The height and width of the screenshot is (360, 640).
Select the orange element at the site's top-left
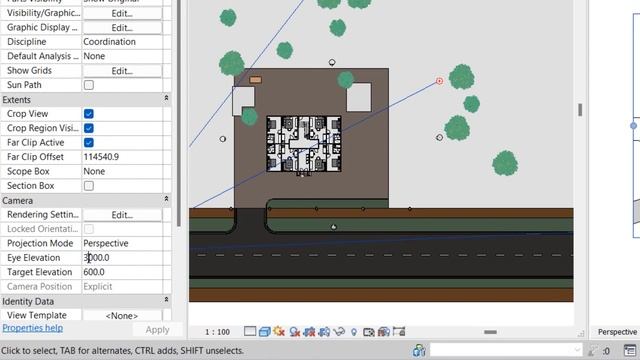[x=255, y=80]
